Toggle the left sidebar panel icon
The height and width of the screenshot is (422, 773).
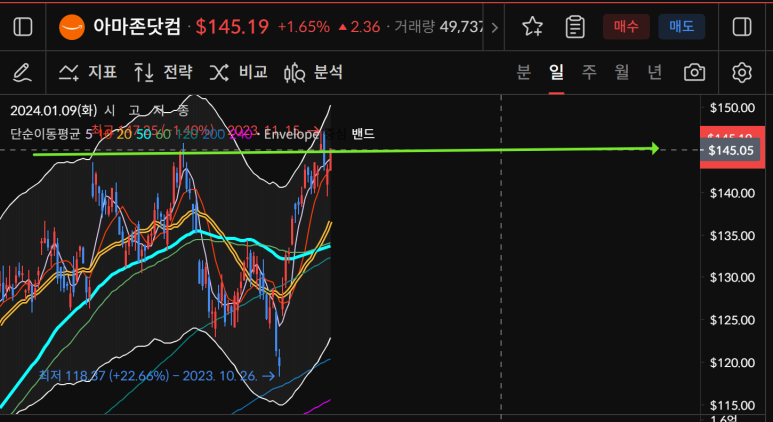(23, 27)
